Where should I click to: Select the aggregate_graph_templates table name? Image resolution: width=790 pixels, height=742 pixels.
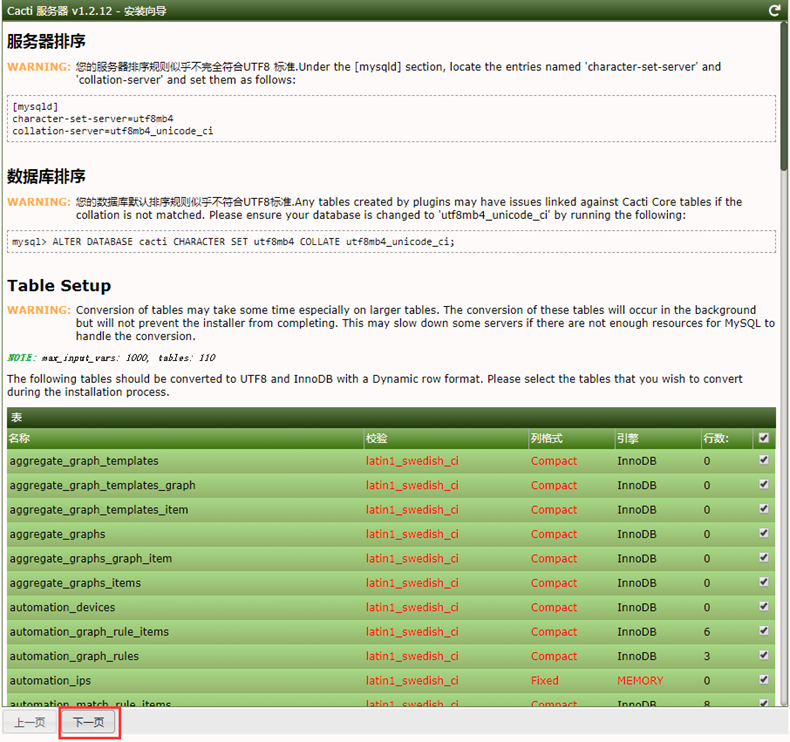tap(84, 461)
